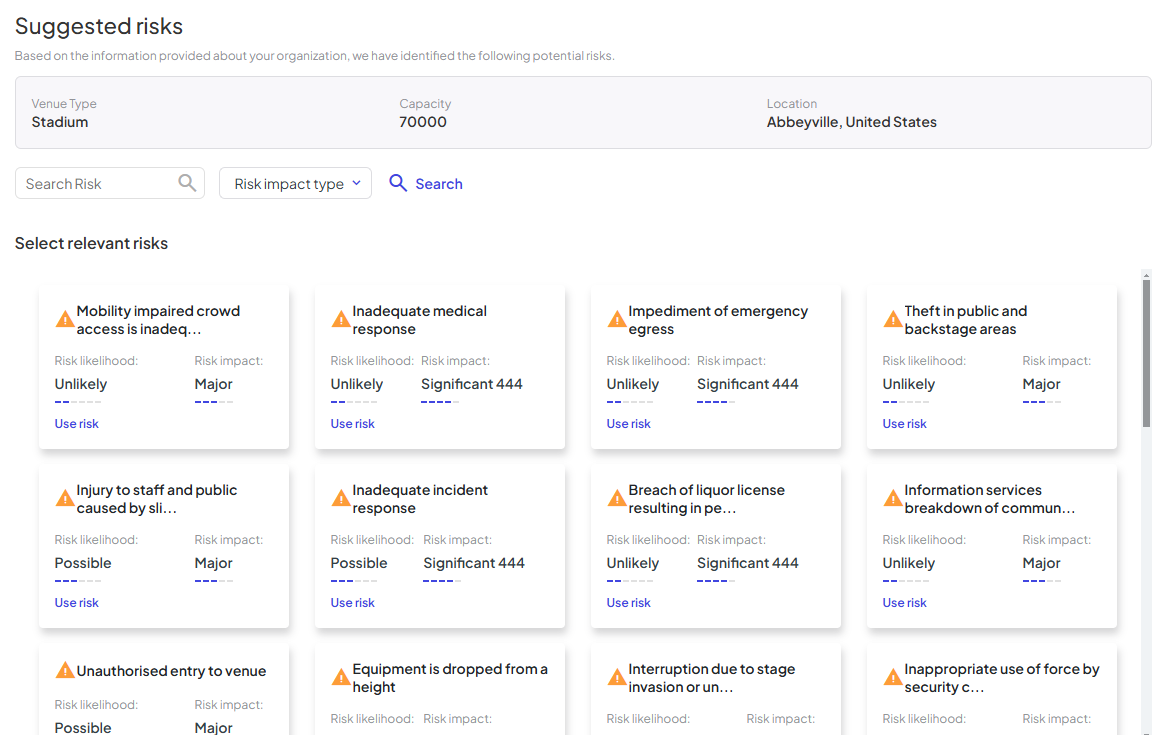Click Significant 444 on Inadequate medical response card
1164x735 pixels.
click(x=471, y=384)
